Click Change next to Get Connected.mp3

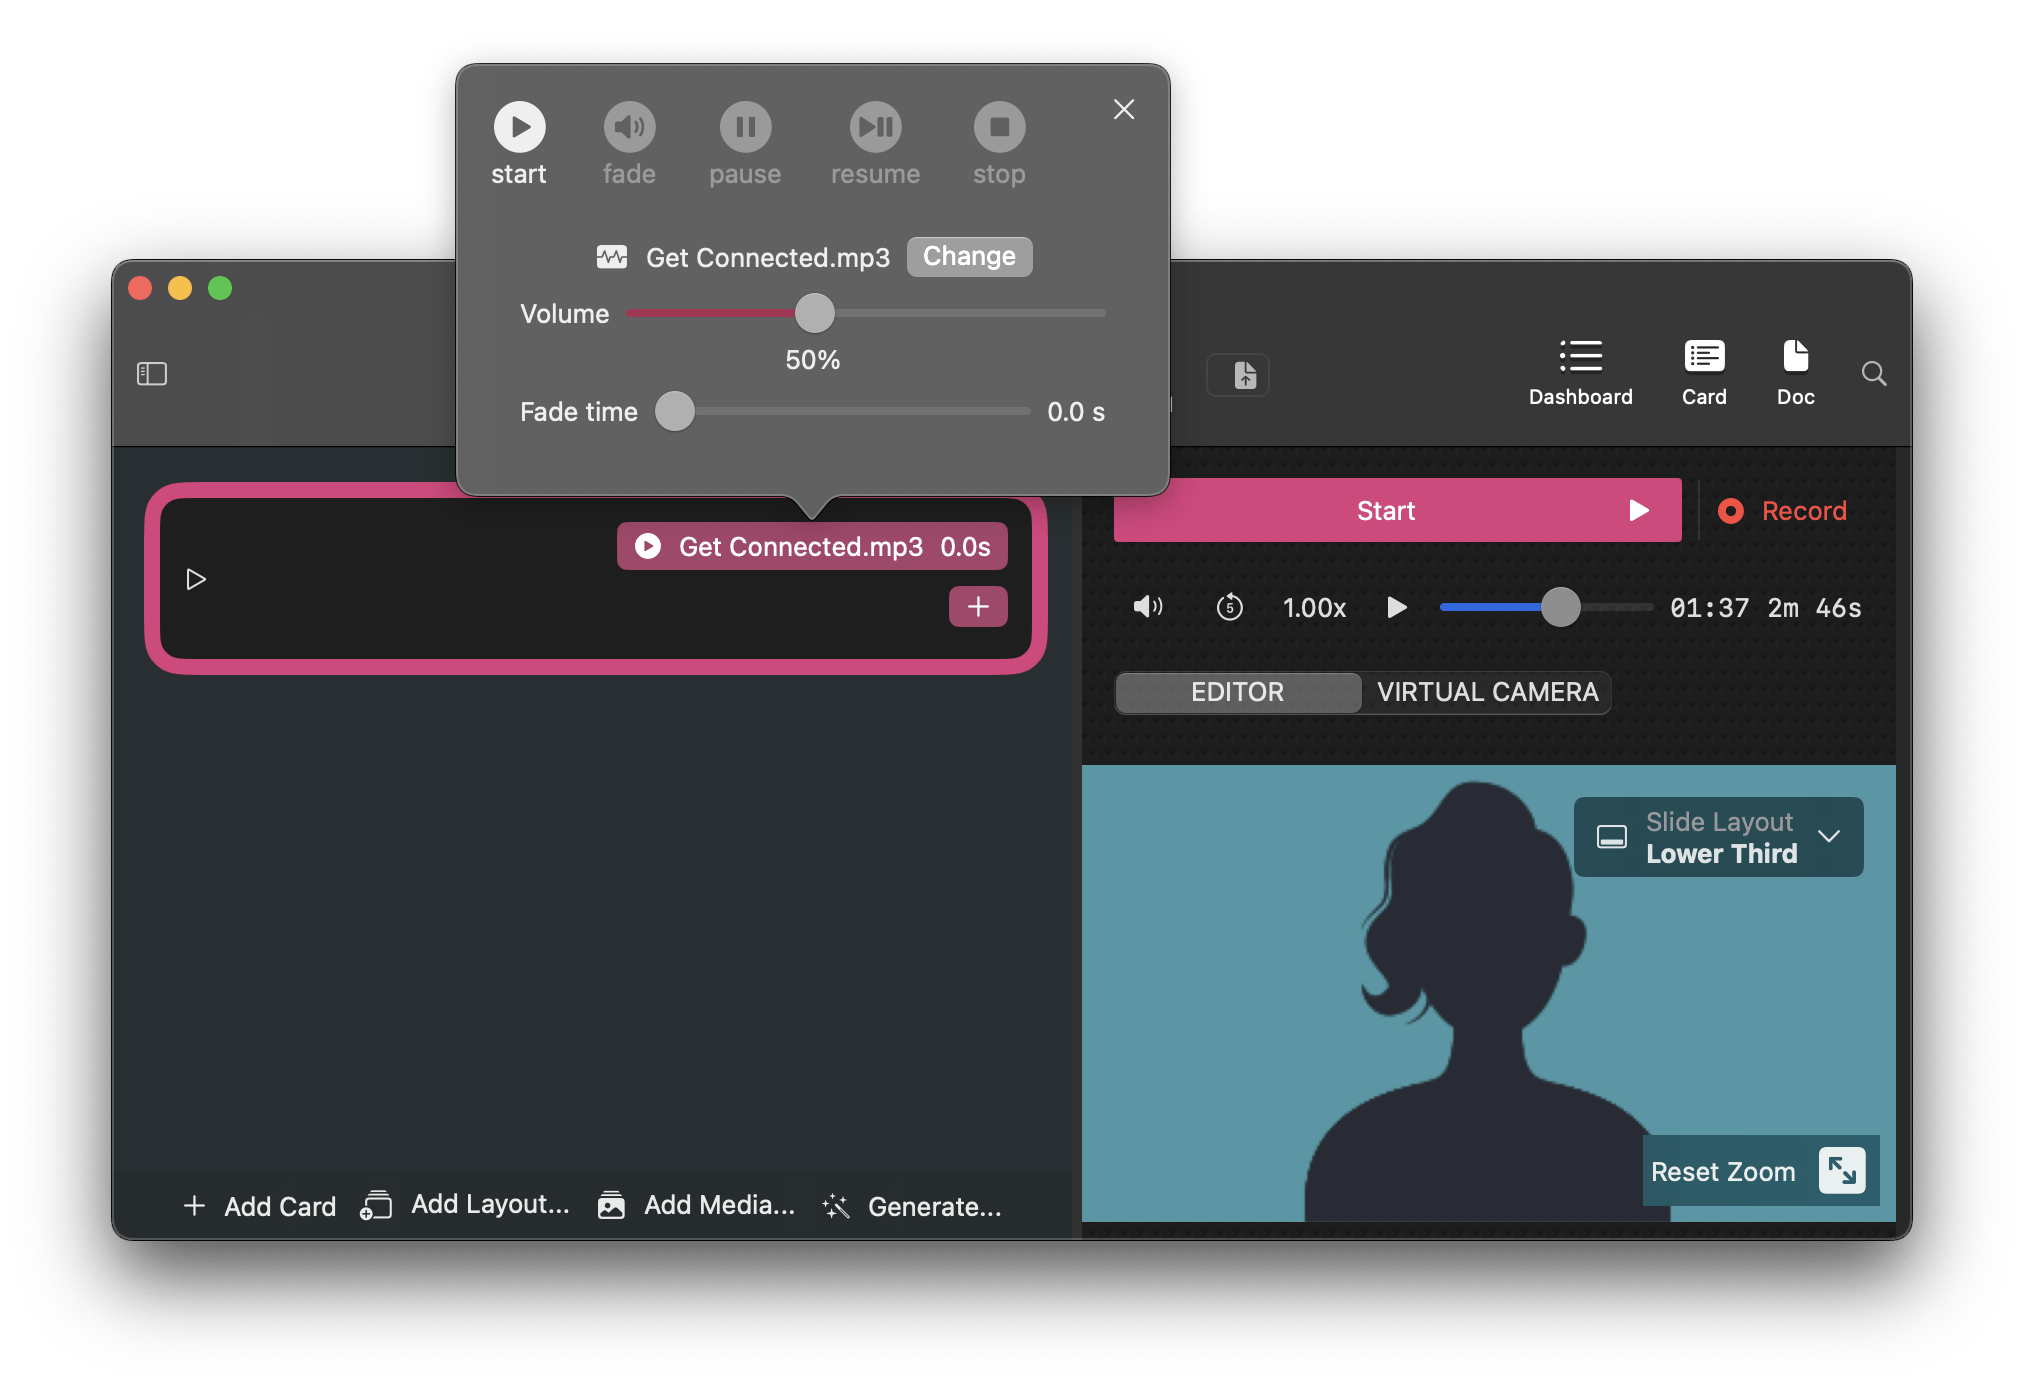(969, 257)
